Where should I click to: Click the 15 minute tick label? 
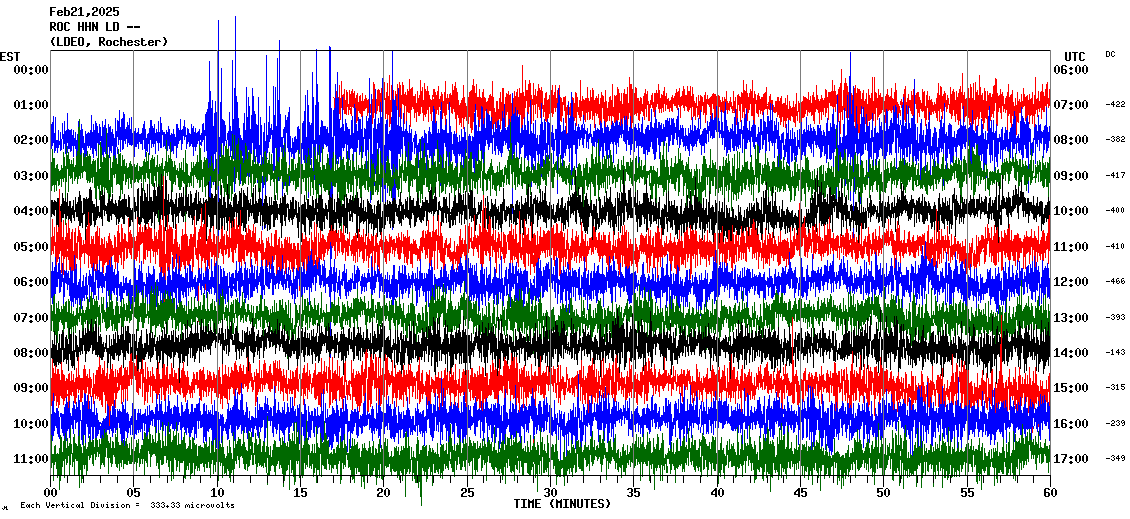pyautogui.click(x=300, y=493)
